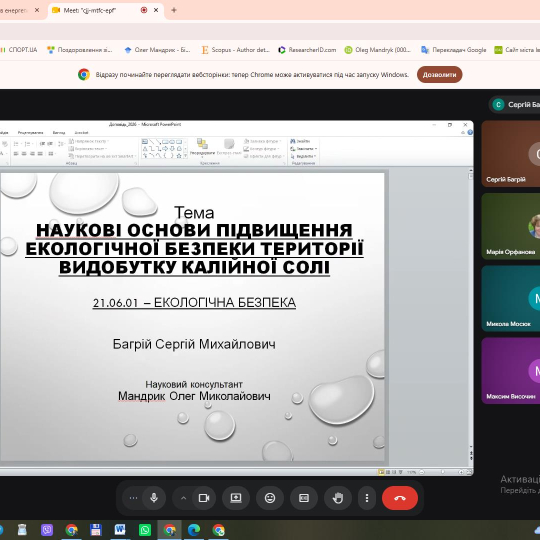Open the Acrobat ribbon tab in PowerPoint
Image resolution: width=540 pixels, height=540 pixels.
pyautogui.click(x=82, y=133)
